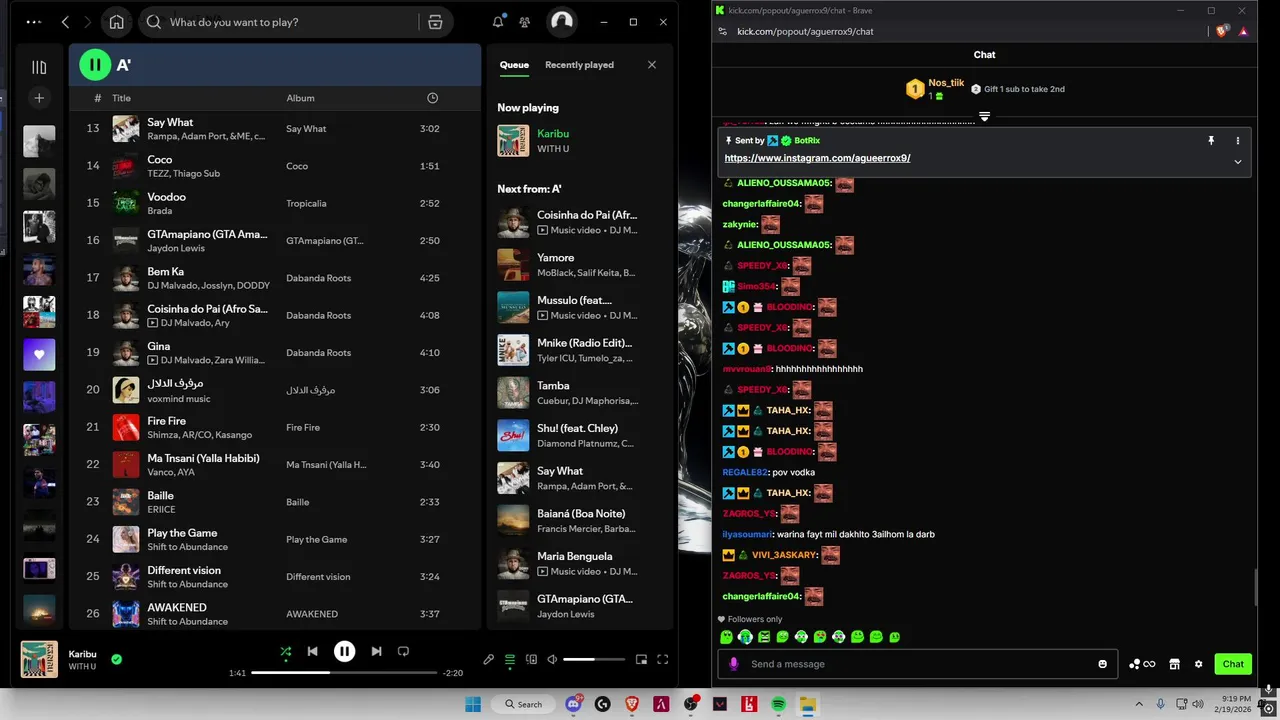Click the channel points icon in chat
The image size is (1280, 720).
tap(1141, 664)
